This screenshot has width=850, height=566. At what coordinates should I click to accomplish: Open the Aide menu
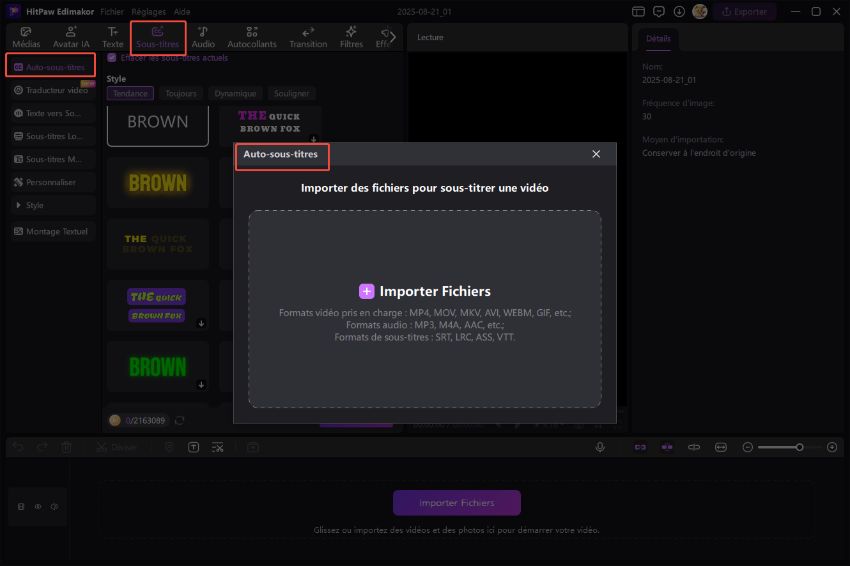coord(182,11)
